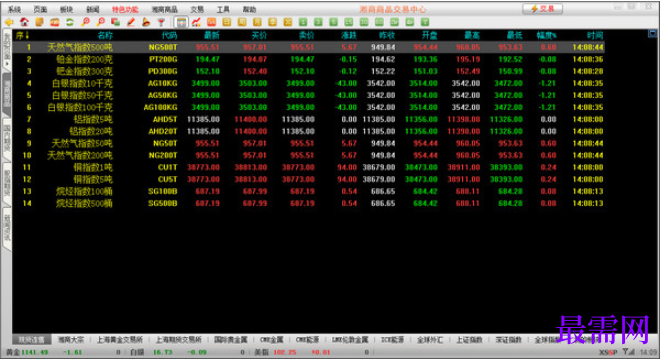Click the network signal status icon

coord(628,352)
